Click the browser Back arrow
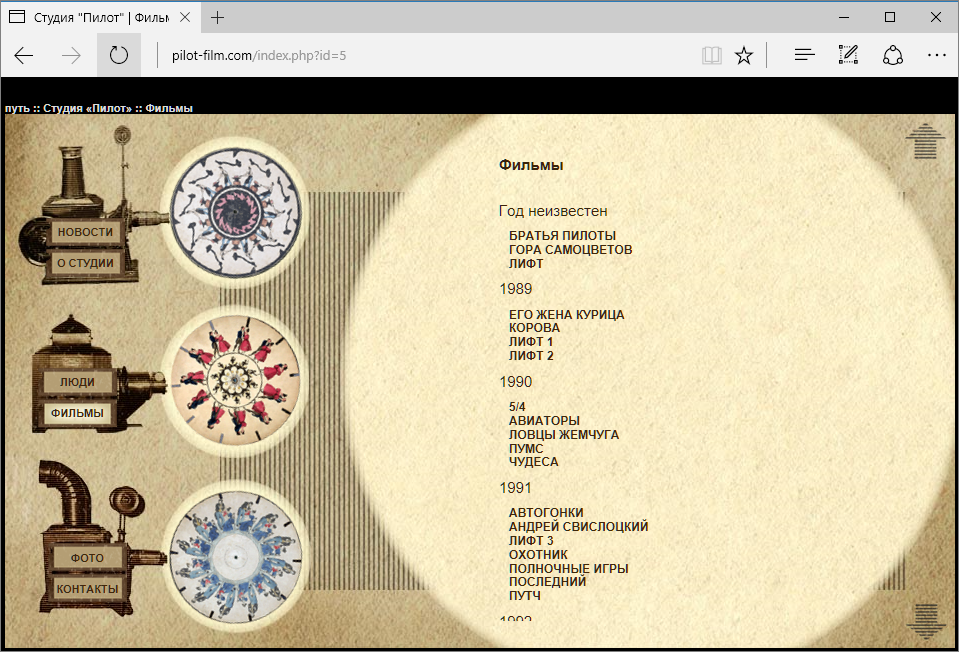 pyautogui.click(x=24, y=55)
